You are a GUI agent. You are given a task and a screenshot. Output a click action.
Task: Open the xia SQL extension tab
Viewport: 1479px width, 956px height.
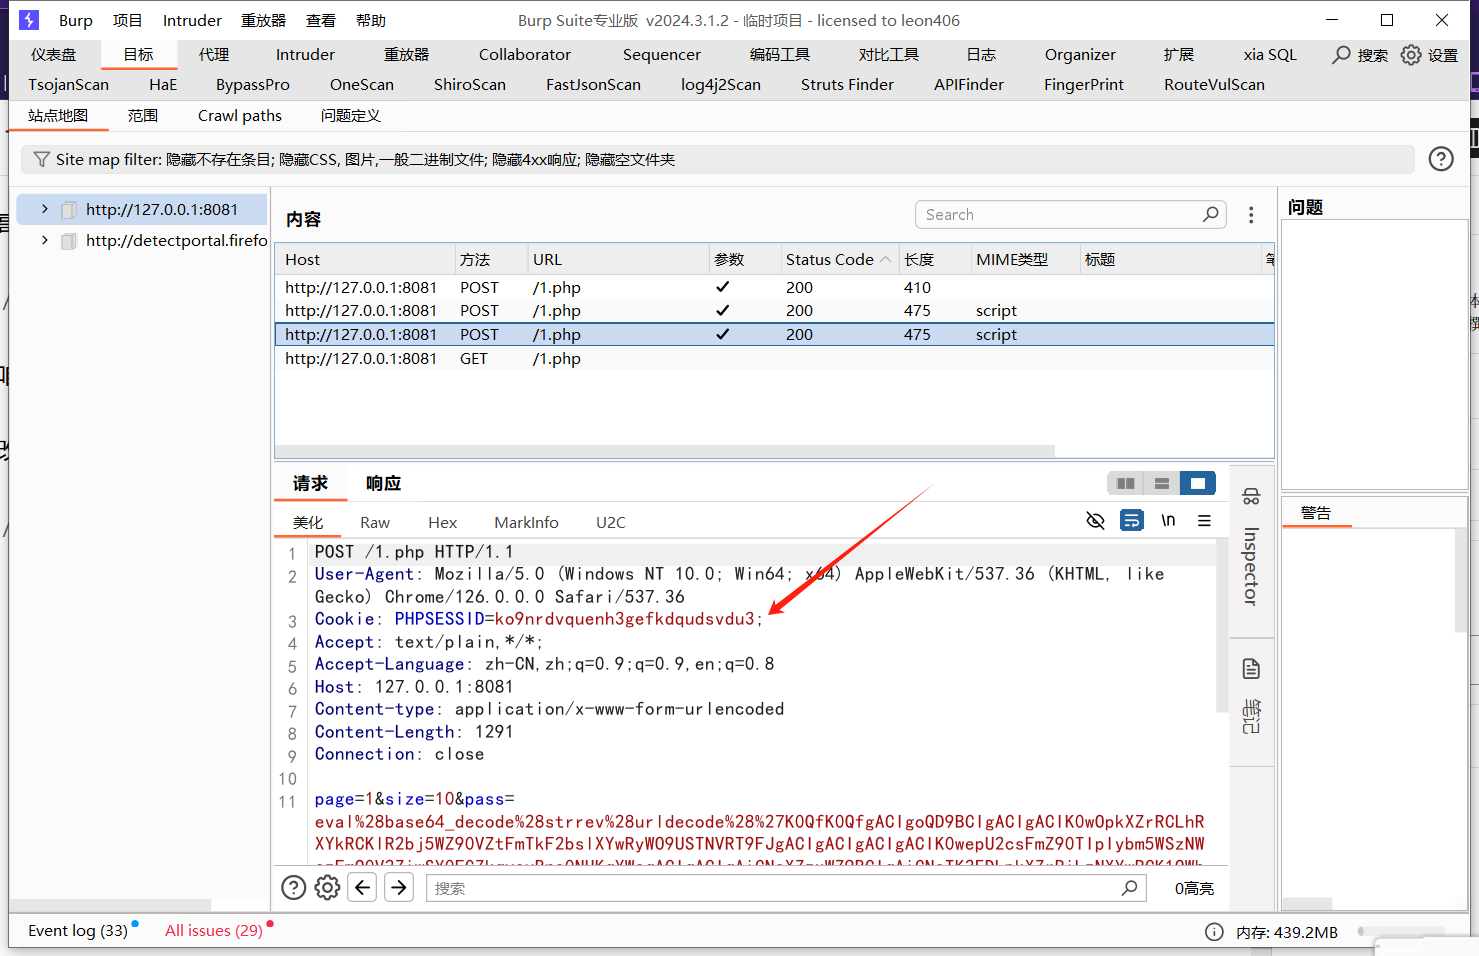point(1270,55)
